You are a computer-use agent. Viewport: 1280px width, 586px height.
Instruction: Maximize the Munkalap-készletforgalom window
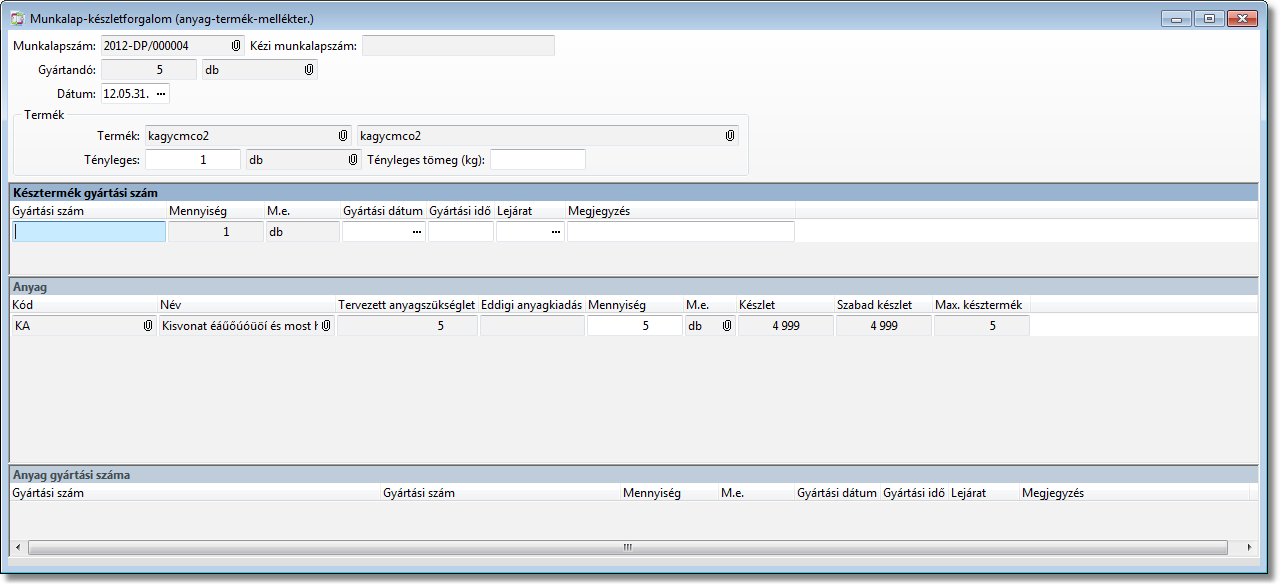pyautogui.click(x=1208, y=18)
